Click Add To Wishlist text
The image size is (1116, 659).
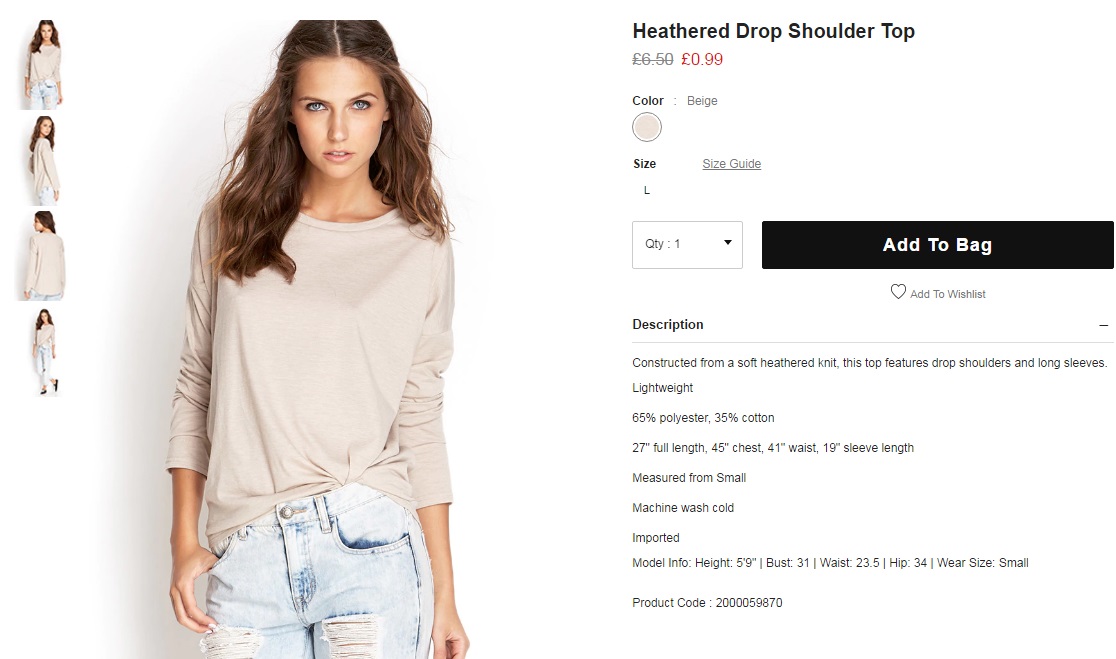pyautogui.click(x=947, y=294)
